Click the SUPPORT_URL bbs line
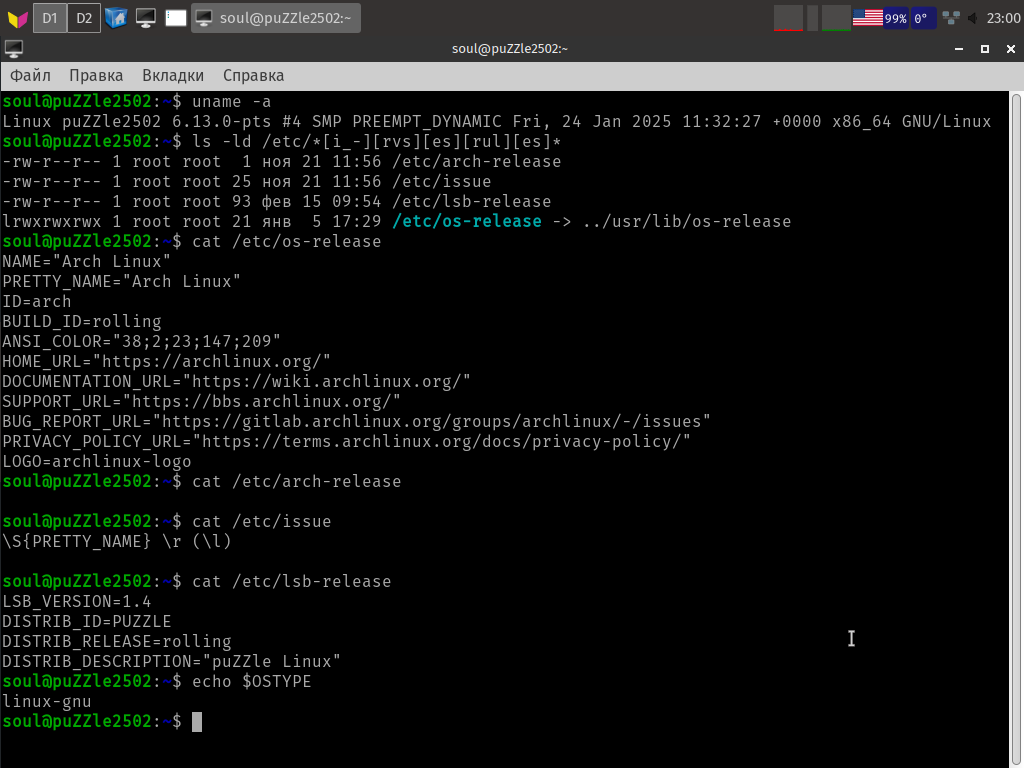 click(202, 402)
